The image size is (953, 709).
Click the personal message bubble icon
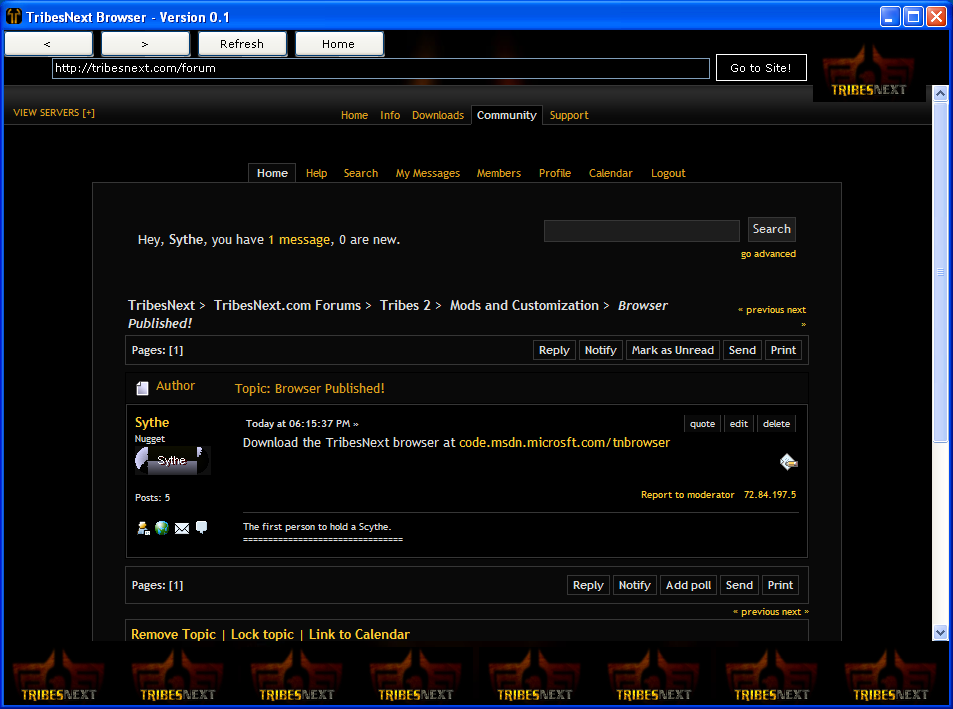point(201,527)
